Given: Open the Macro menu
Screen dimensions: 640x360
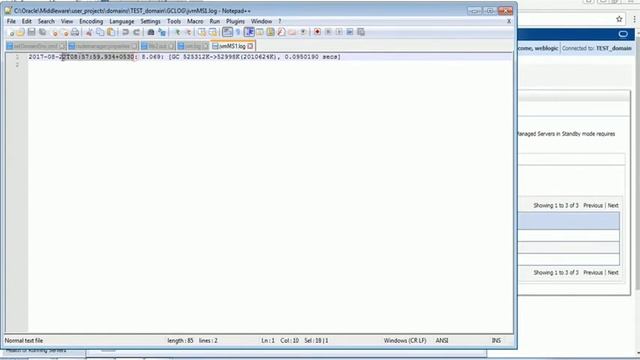Looking at the screenshot, I should 195,21.
